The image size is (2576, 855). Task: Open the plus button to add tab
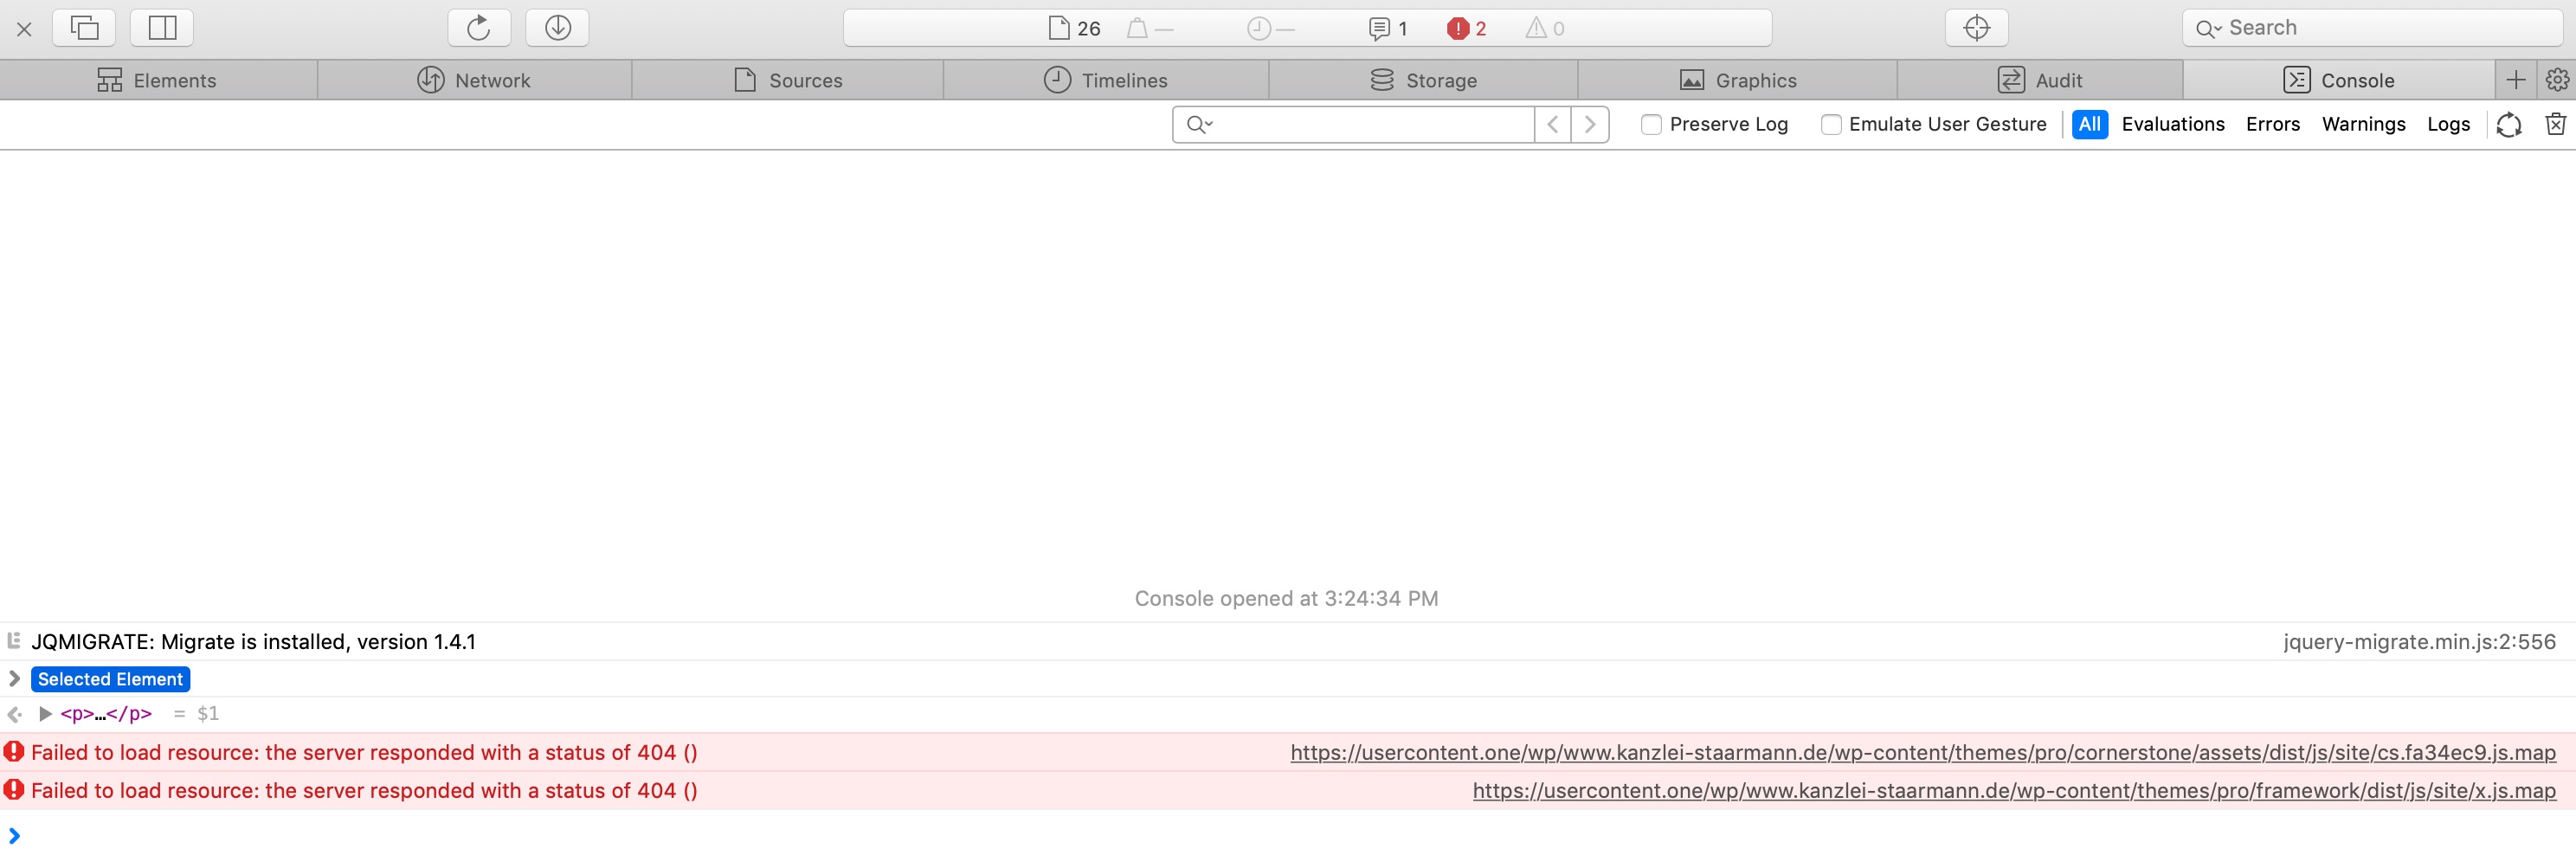point(2516,80)
